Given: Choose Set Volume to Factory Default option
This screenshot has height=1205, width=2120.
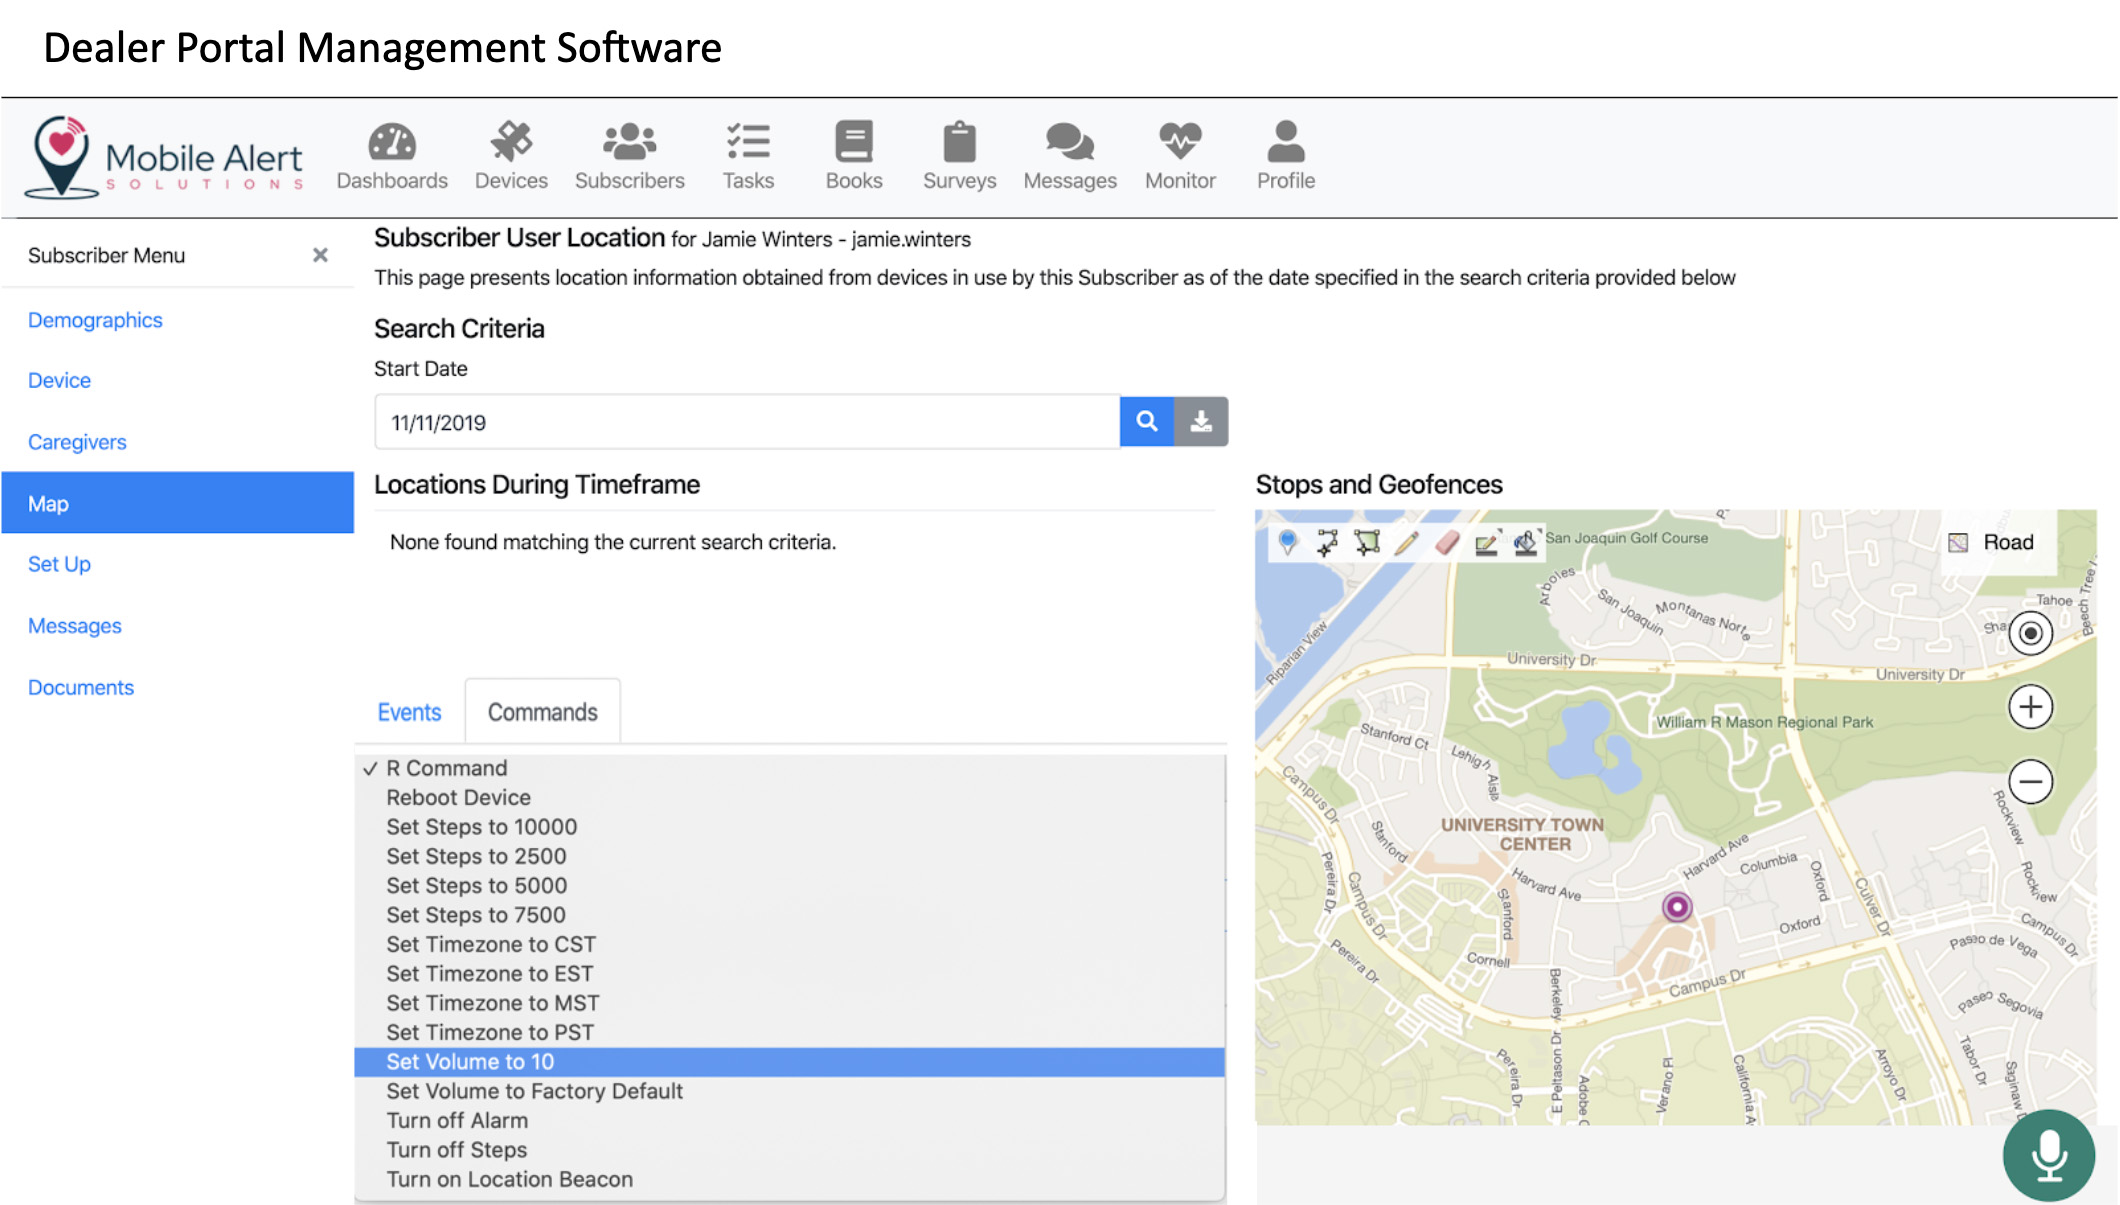Looking at the screenshot, I should [x=534, y=1091].
